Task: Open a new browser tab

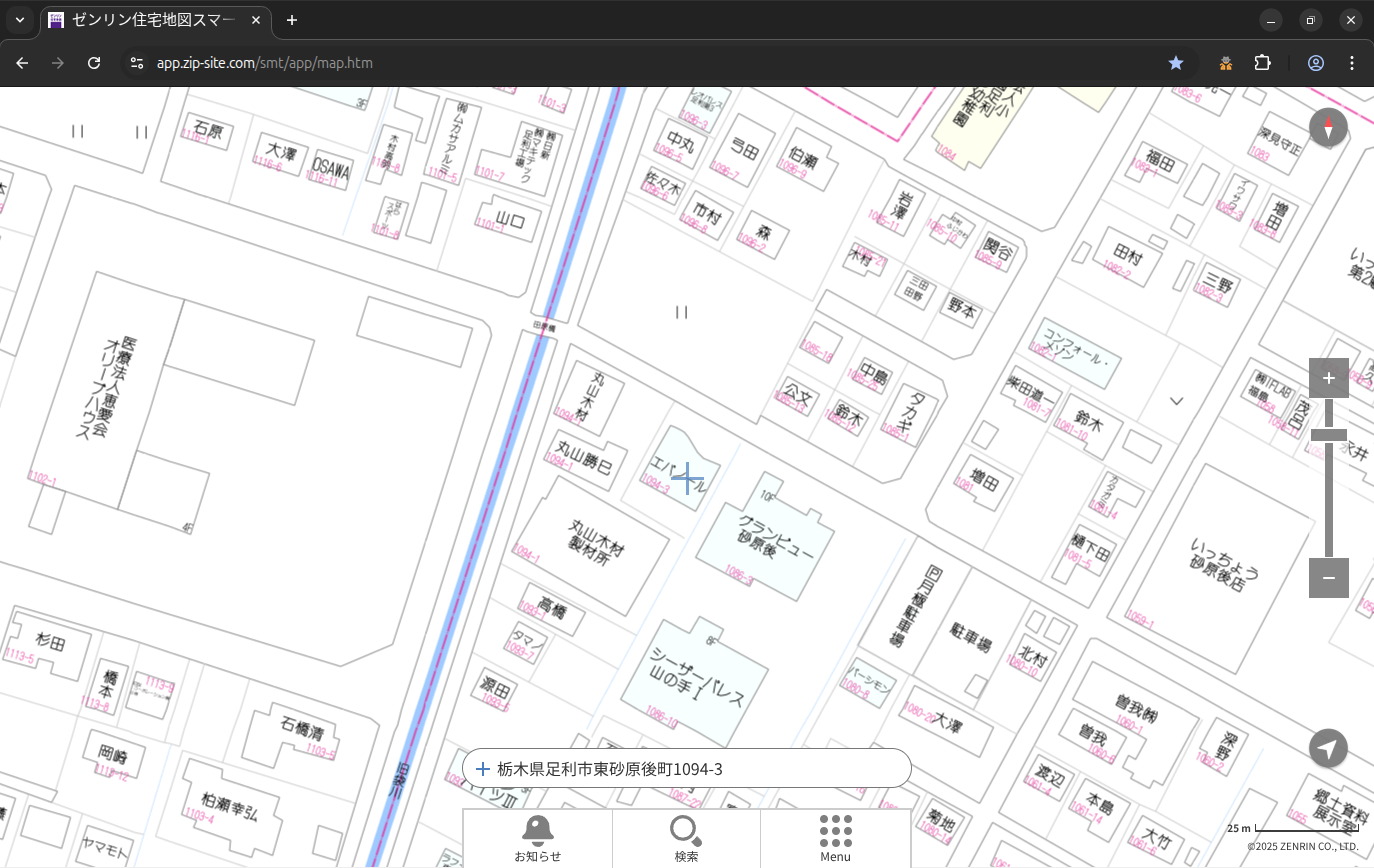Action: tap(291, 20)
